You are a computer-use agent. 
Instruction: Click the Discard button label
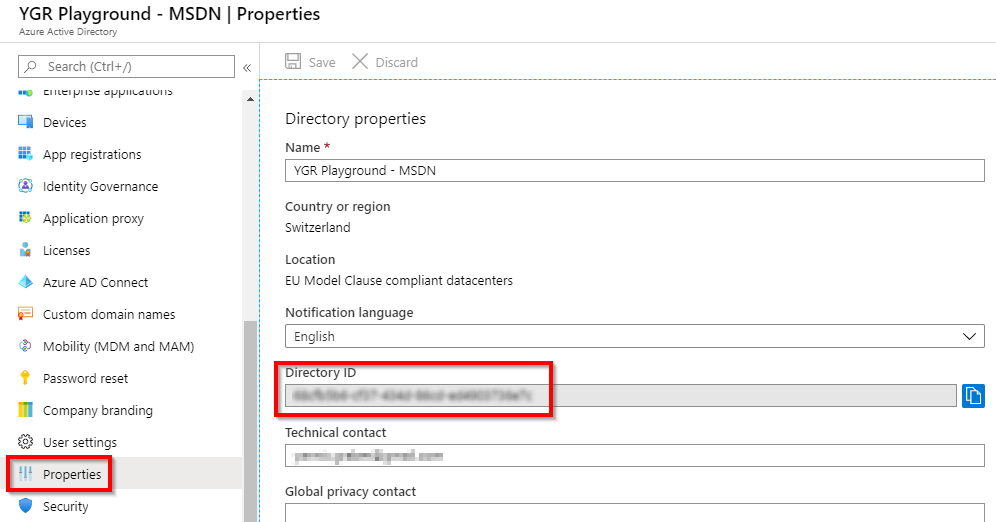coord(396,62)
